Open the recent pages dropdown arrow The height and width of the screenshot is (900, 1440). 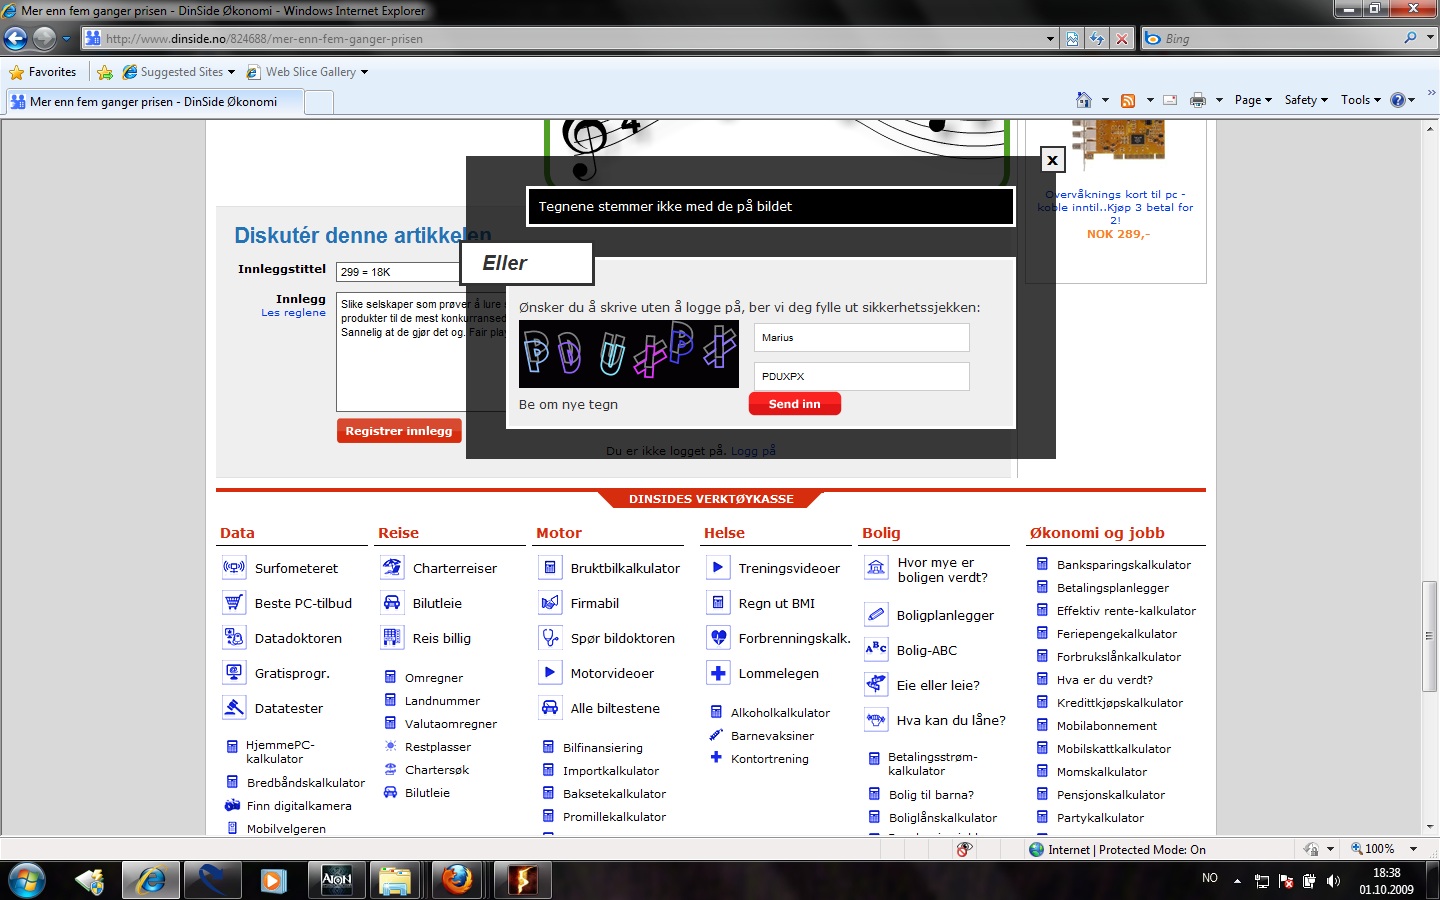click(66, 39)
